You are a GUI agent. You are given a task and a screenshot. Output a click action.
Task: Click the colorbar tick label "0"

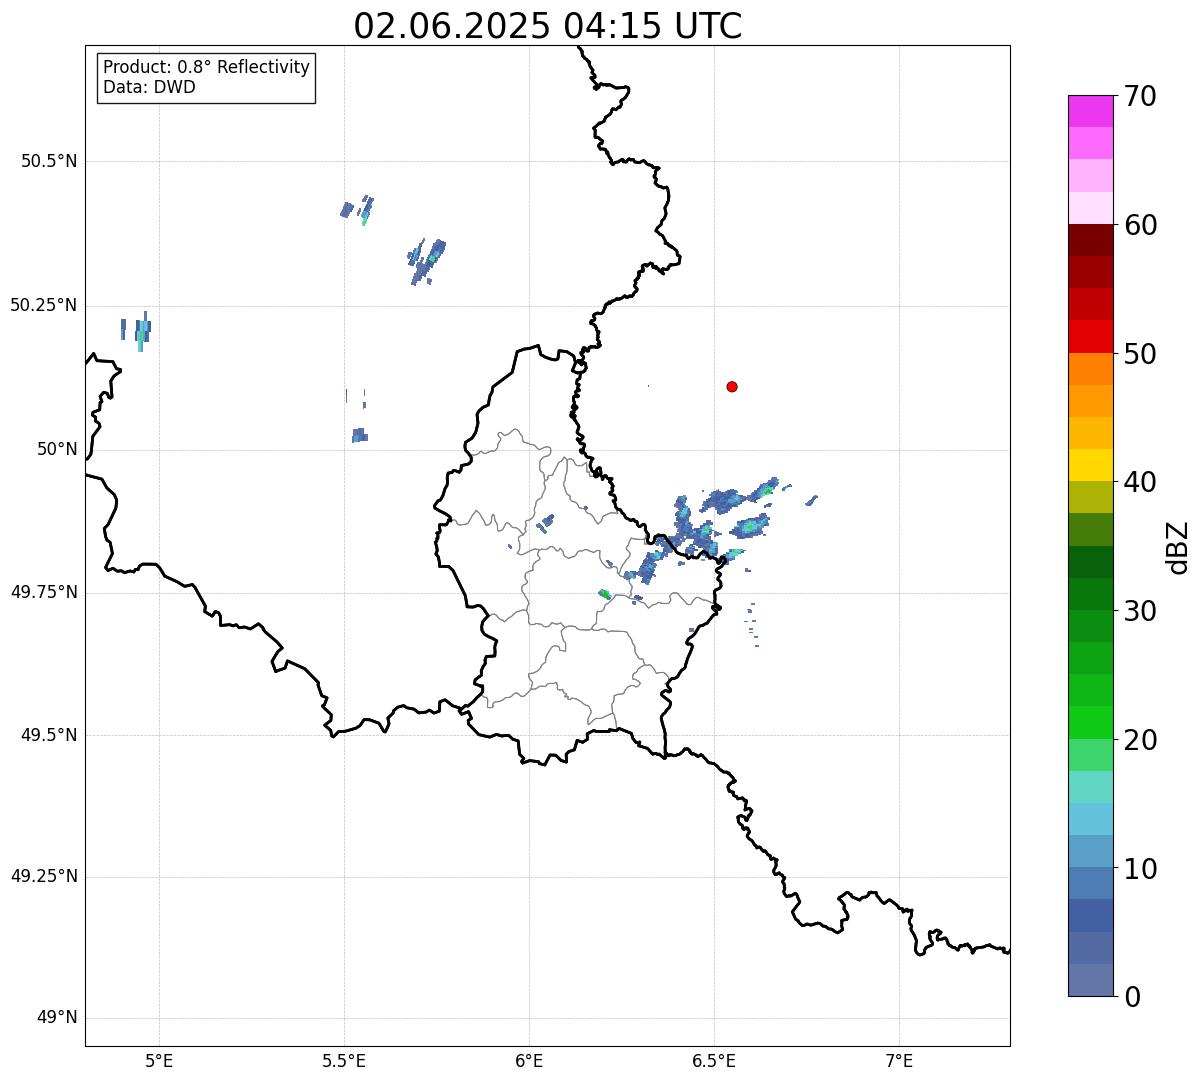point(1131,997)
